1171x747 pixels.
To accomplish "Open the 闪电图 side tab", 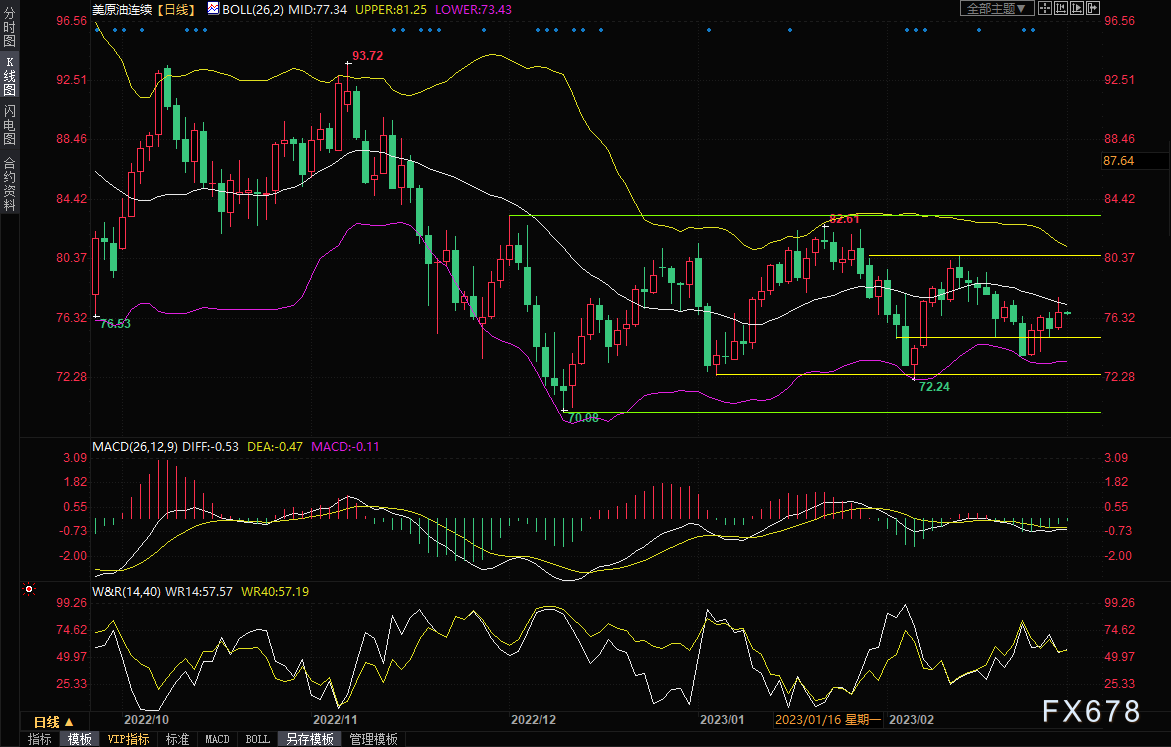I will [x=9, y=125].
